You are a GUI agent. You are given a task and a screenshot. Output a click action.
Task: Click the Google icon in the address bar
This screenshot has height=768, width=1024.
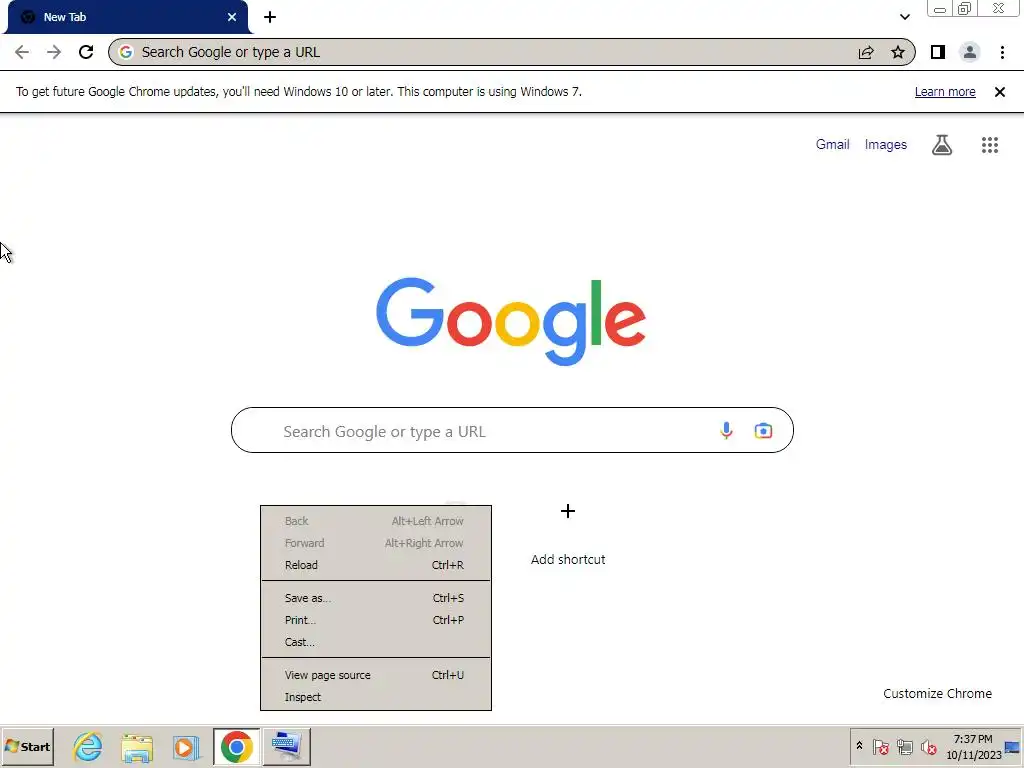coord(126,52)
